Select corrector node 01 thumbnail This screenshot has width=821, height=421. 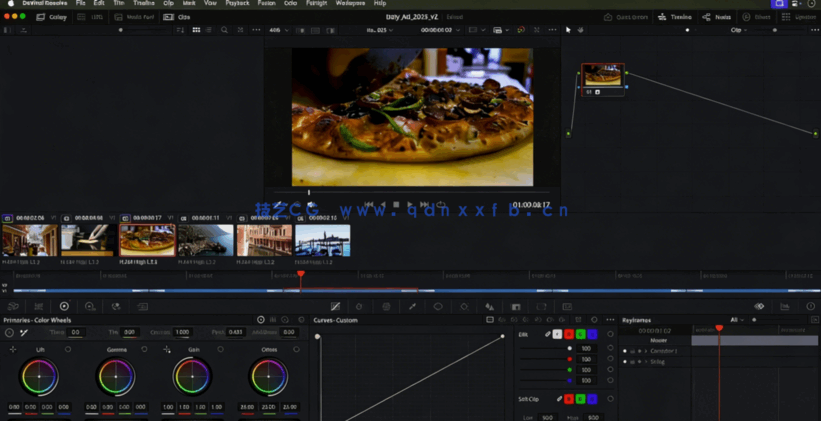(603, 76)
